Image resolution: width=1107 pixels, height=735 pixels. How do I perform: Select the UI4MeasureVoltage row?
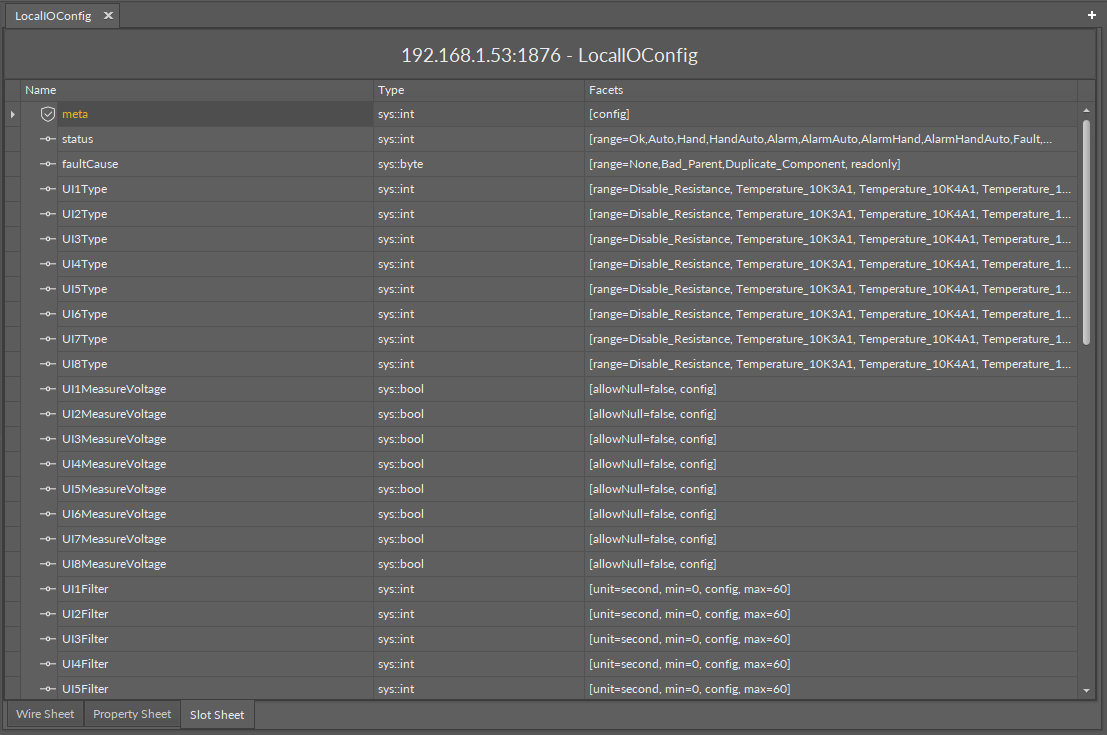114,464
